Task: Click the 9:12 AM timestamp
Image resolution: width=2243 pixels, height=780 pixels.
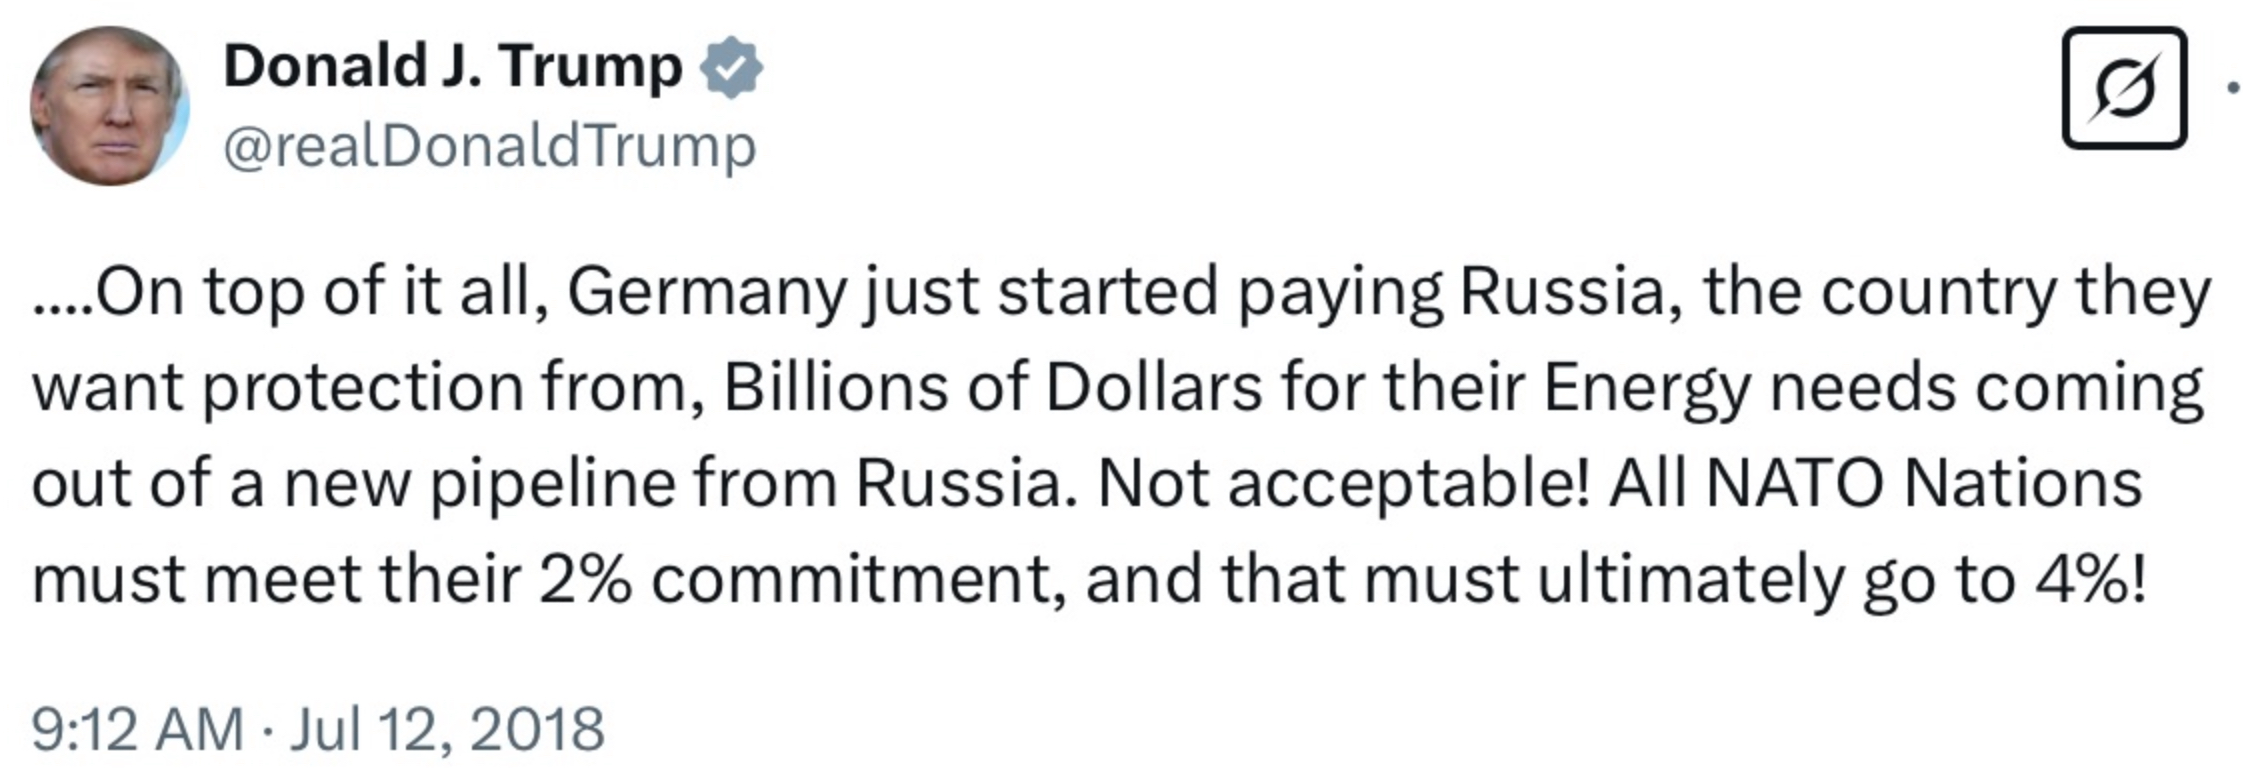Action: [x=137, y=729]
